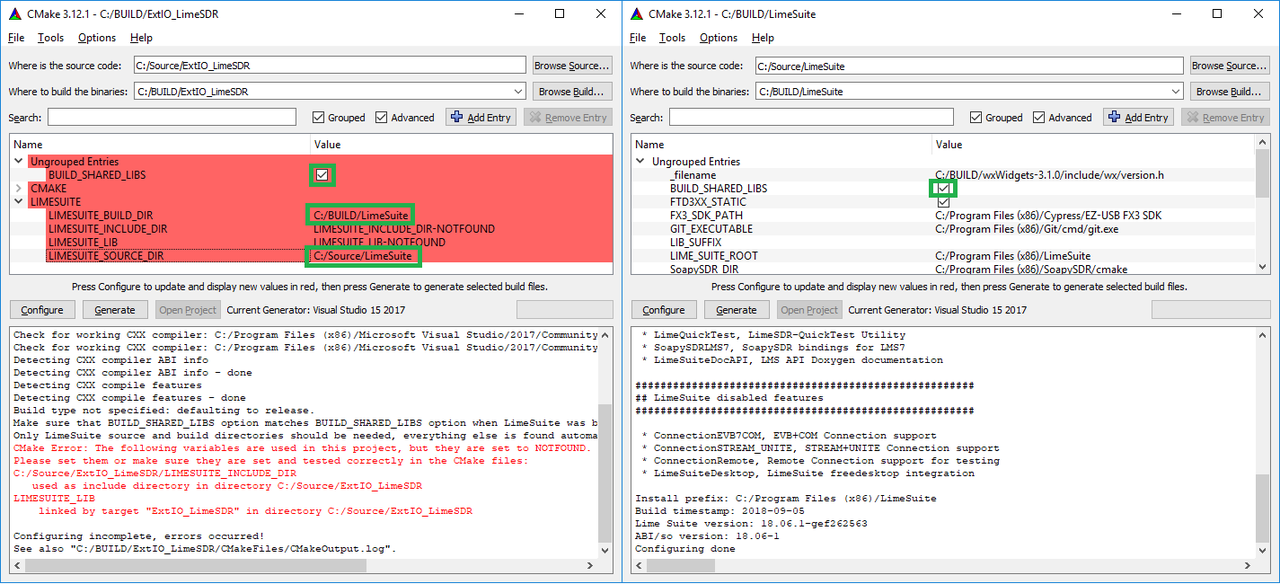The height and width of the screenshot is (584, 1280).
Task: Click Browse Source in LimeSuite window
Action: (1229, 65)
